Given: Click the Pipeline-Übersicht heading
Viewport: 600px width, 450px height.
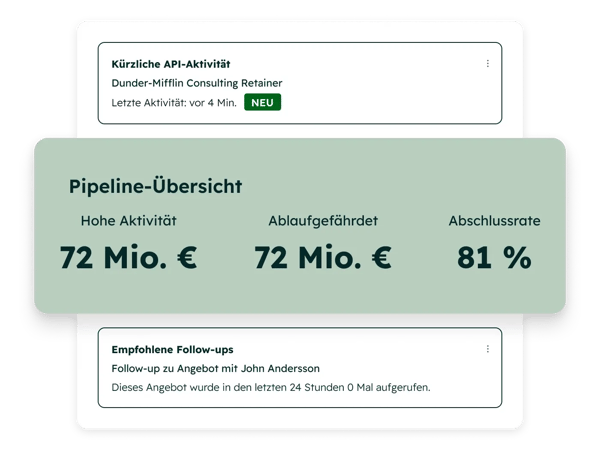Looking at the screenshot, I should point(155,186).
